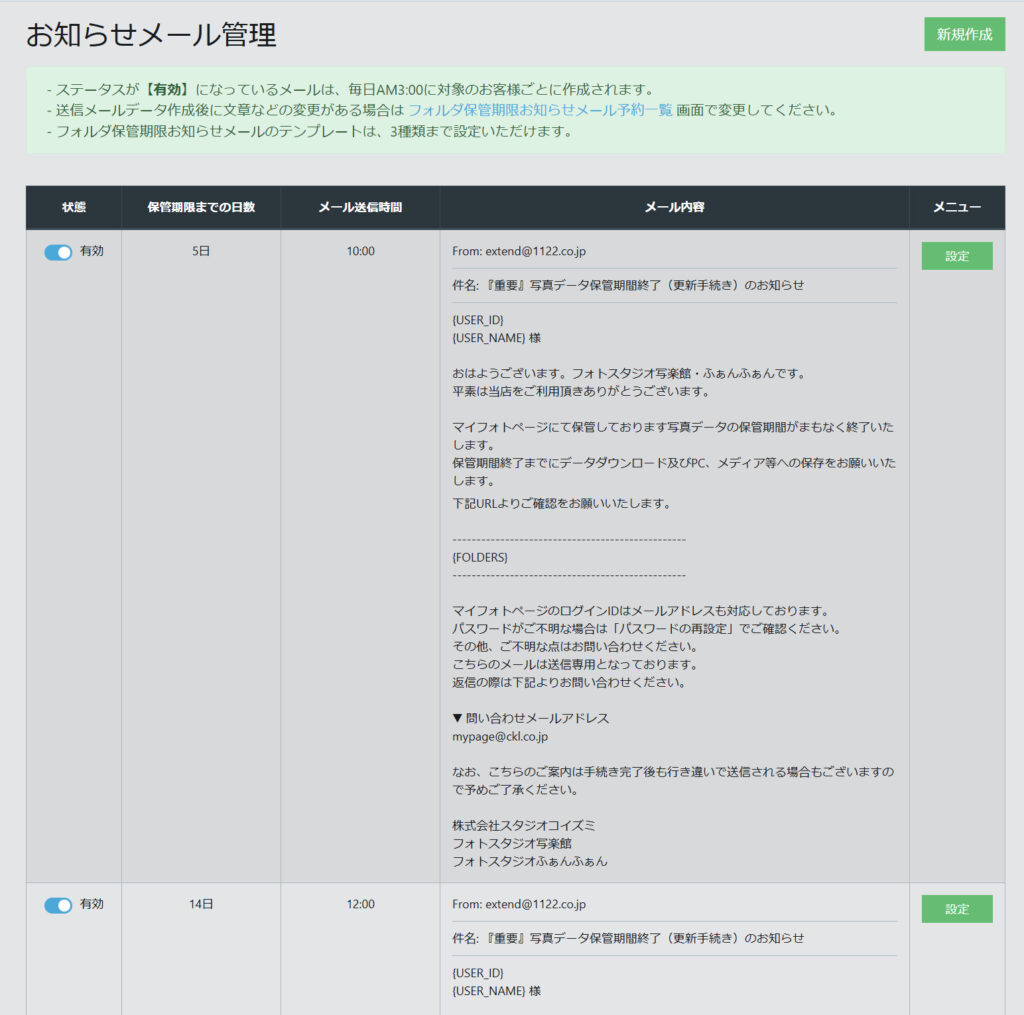This screenshot has height=1015, width=1024.
Task: Select the 14日 days-until-expiry cell
Action: [201, 904]
